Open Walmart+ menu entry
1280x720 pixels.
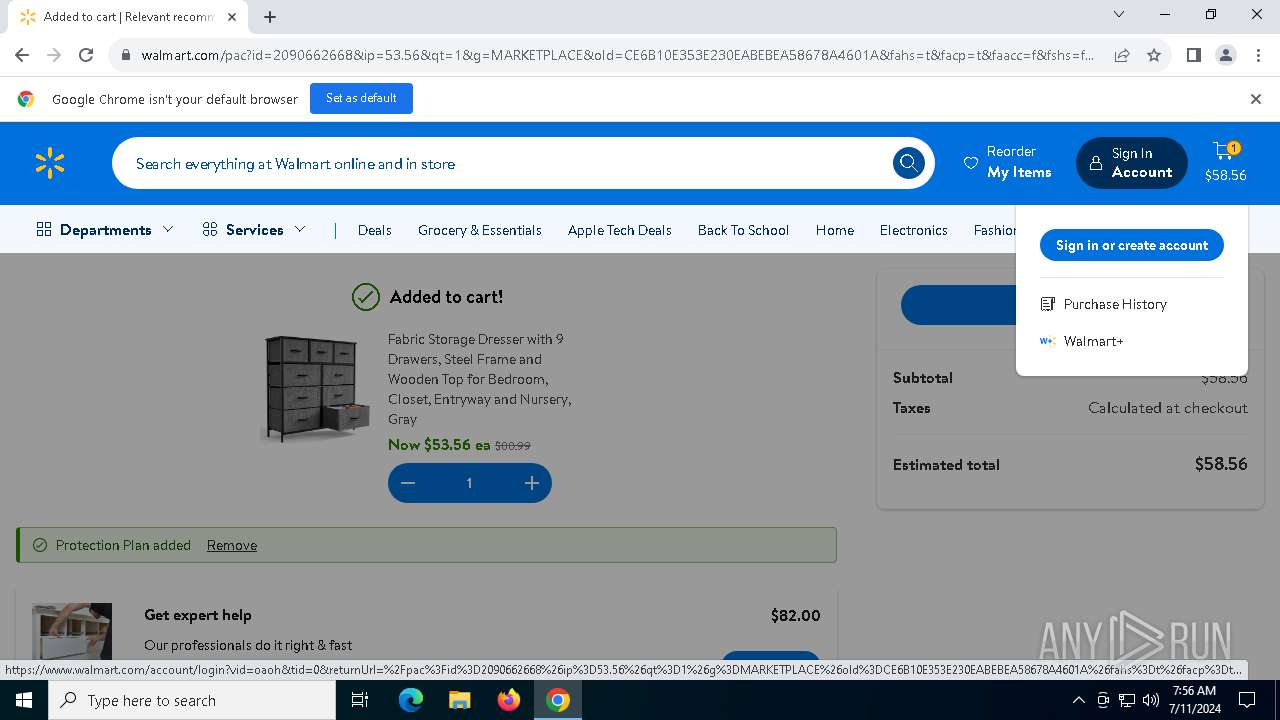click(x=1093, y=341)
